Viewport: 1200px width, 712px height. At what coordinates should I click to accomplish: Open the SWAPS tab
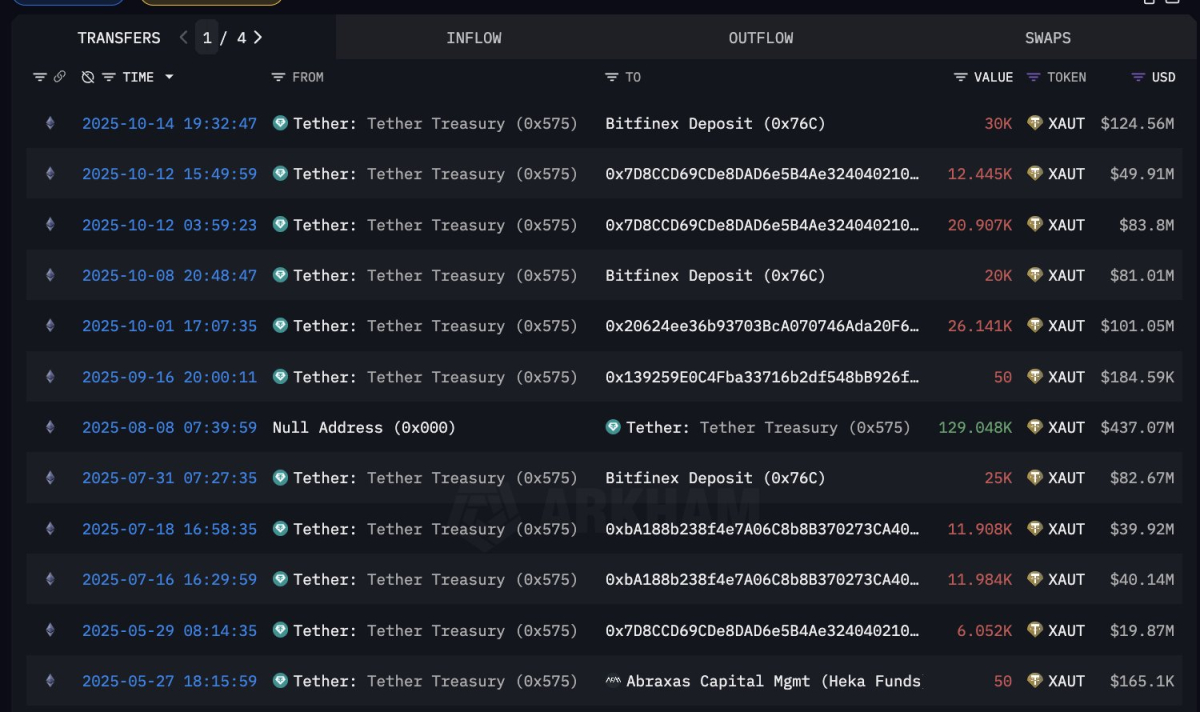pos(1048,38)
